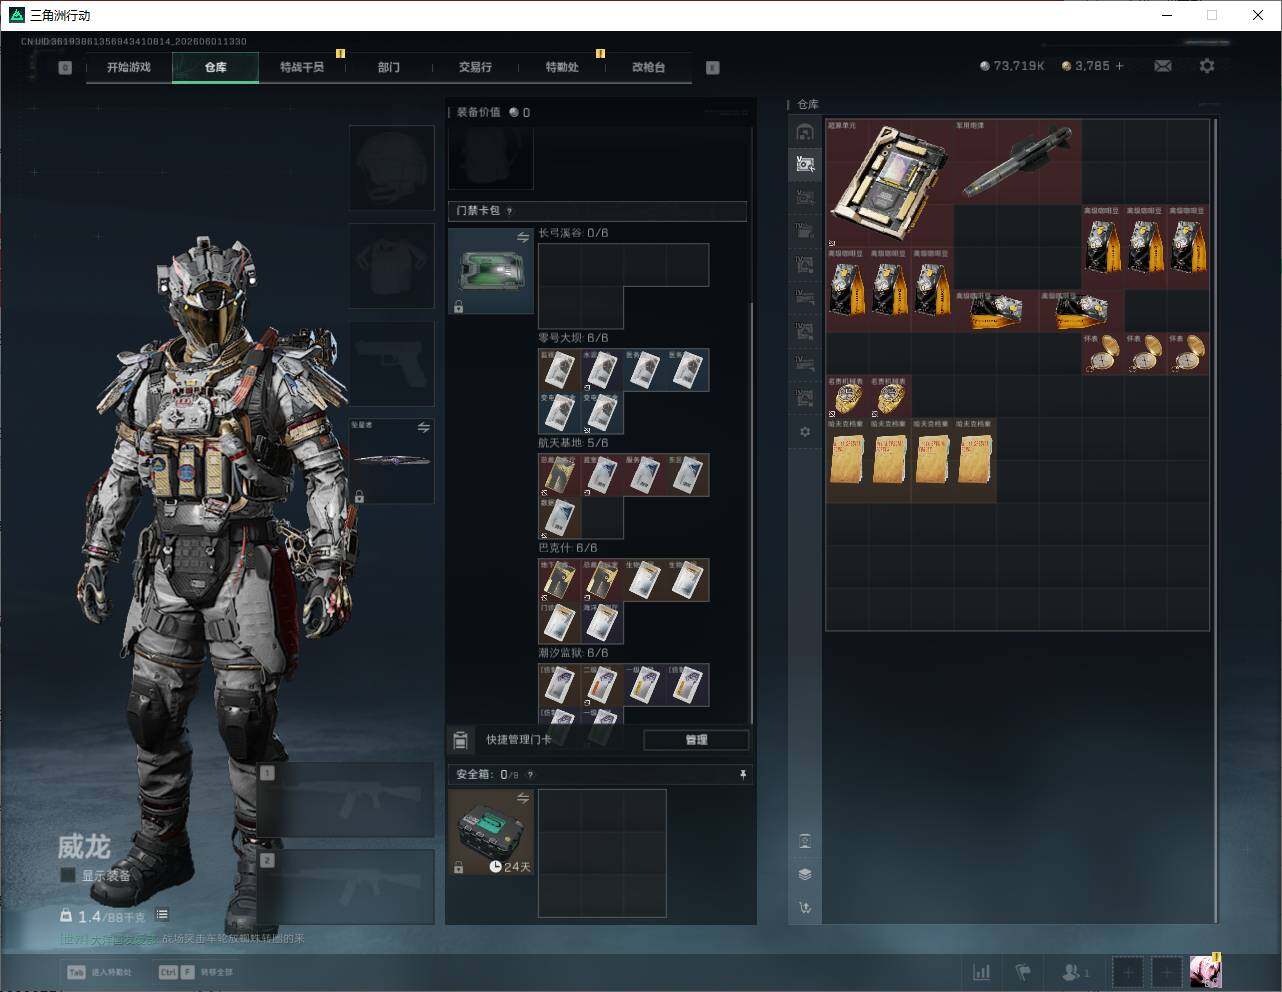The width and height of the screenshot is (1282, 992).
Task: Open the 部门 tab
Action: point(389,67)
